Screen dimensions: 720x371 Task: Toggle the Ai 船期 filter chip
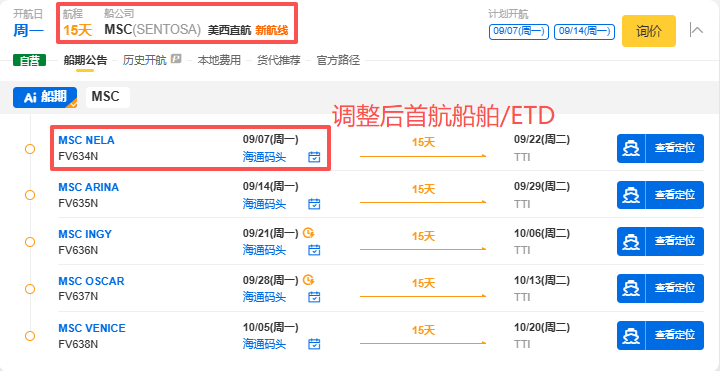pyautogui.click(x=45, y=97)
